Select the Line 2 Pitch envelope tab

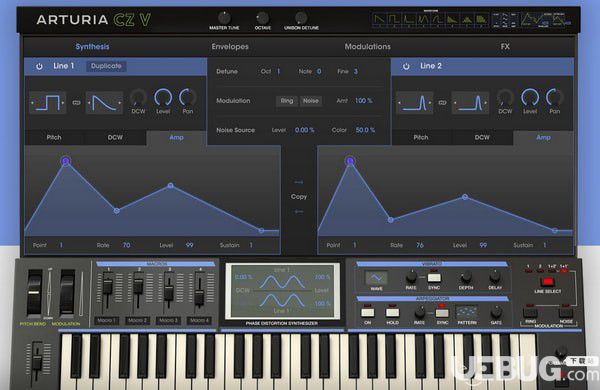click(x=421, y=137)
